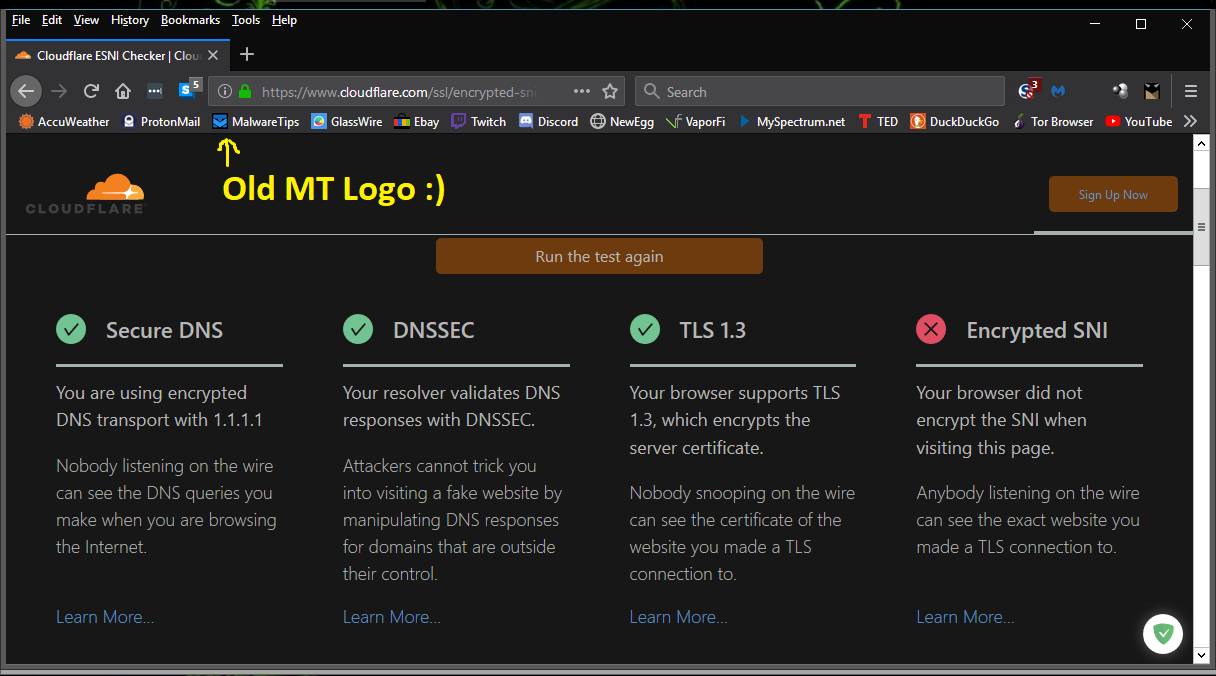The width and height of the screenshot is (1216, 676).
Task: Open Learn More under Secure DNS
Action: 105,617
